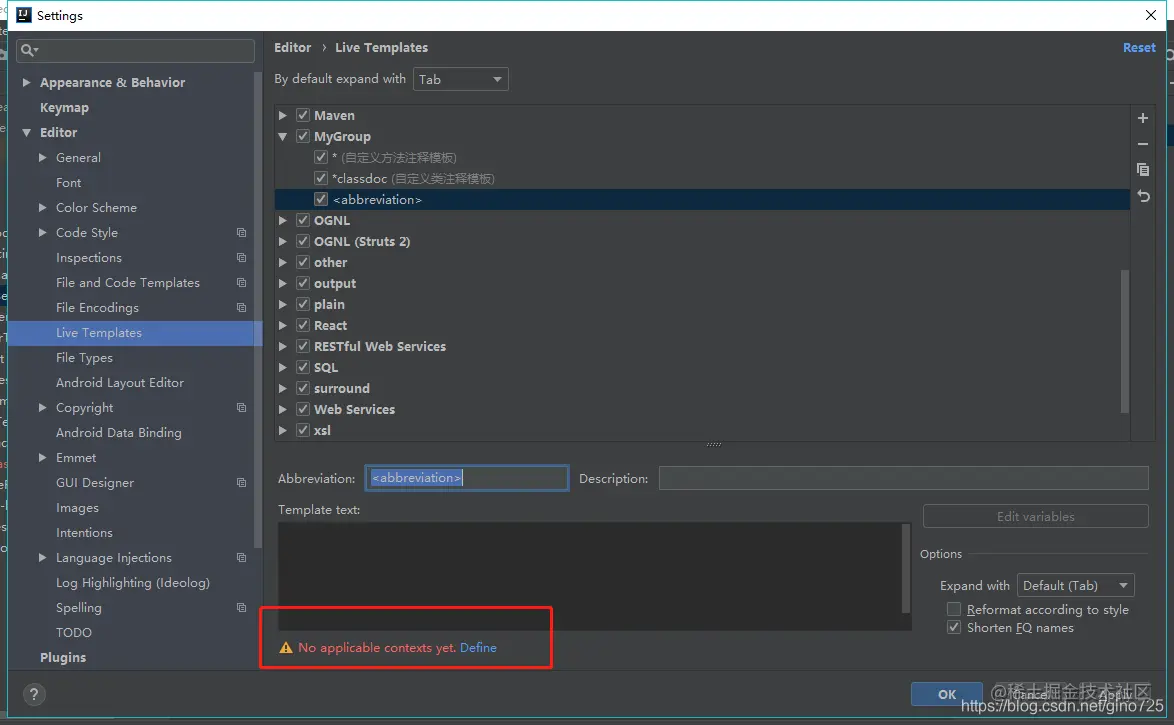The height and width of the screenshot is (725, 1174).
Task: Toggle the React group checkbox
Action: [302, 325]
